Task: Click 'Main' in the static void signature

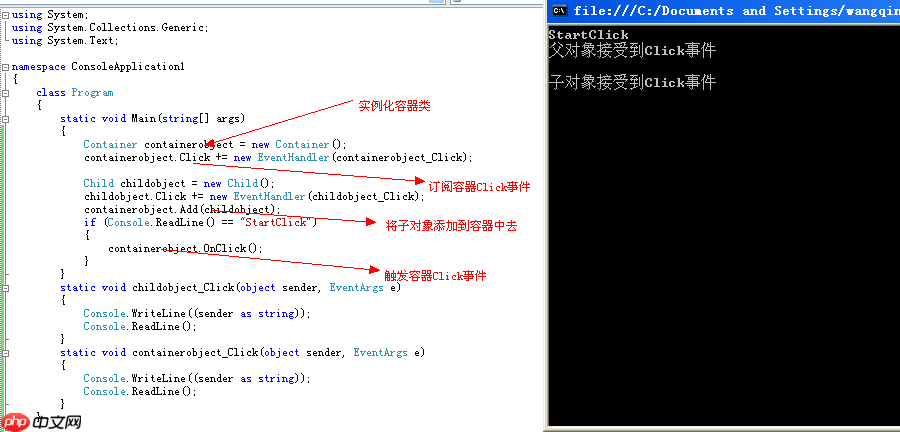Action: coord(143,119)
